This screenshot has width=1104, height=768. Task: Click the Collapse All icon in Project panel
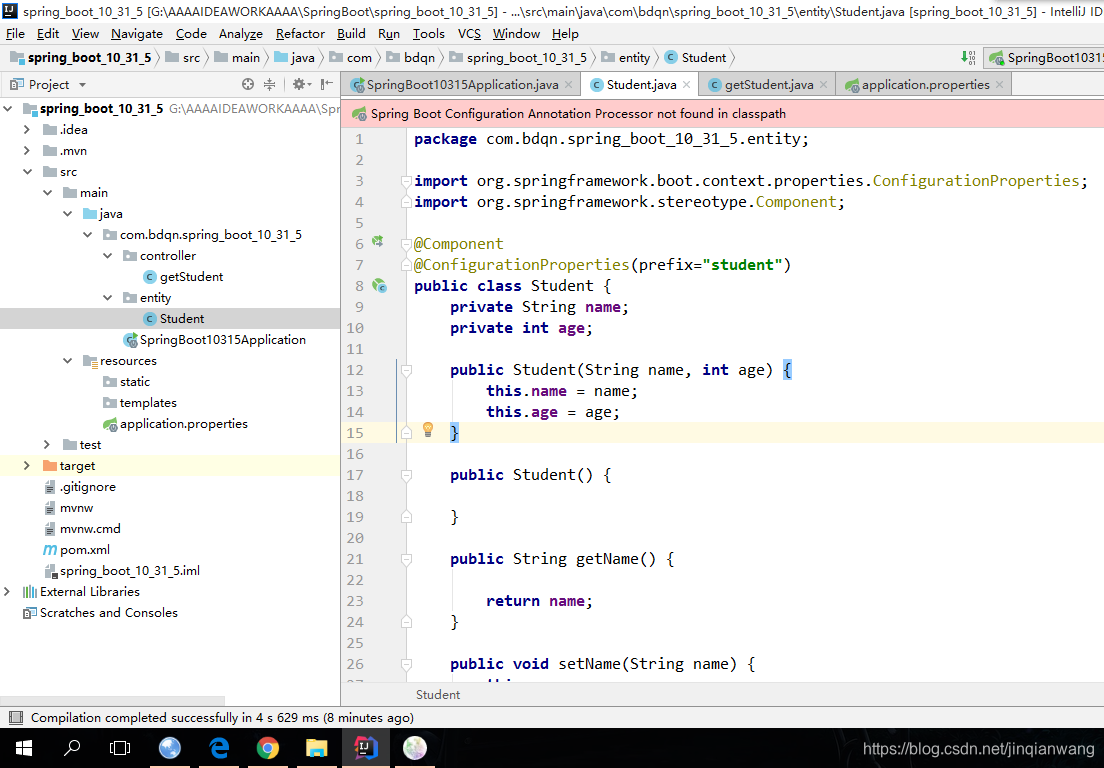click(270, 84)
